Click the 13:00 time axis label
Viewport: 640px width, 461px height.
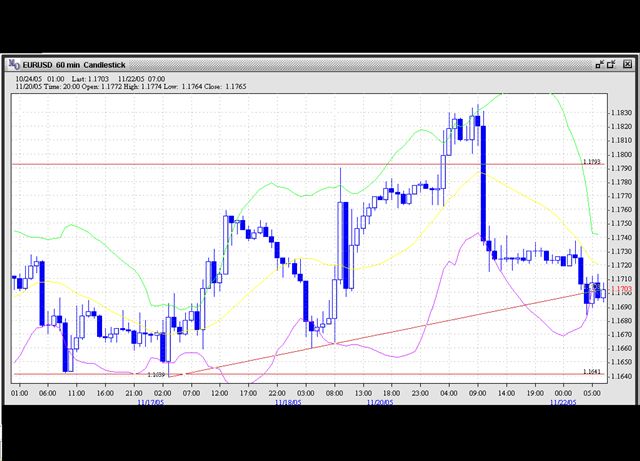coord(363,393)
